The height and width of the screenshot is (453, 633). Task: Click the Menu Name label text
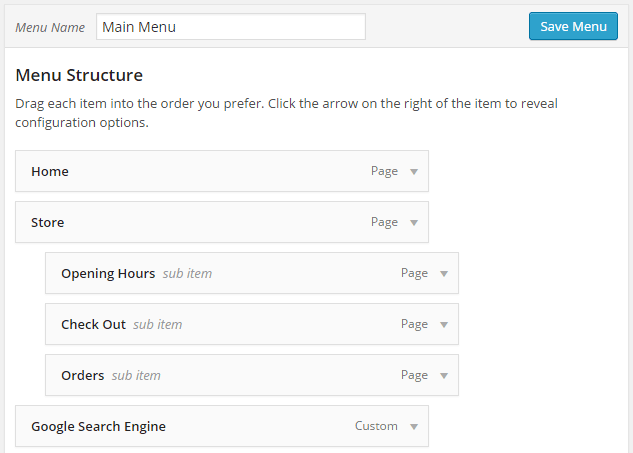point(50,27)
